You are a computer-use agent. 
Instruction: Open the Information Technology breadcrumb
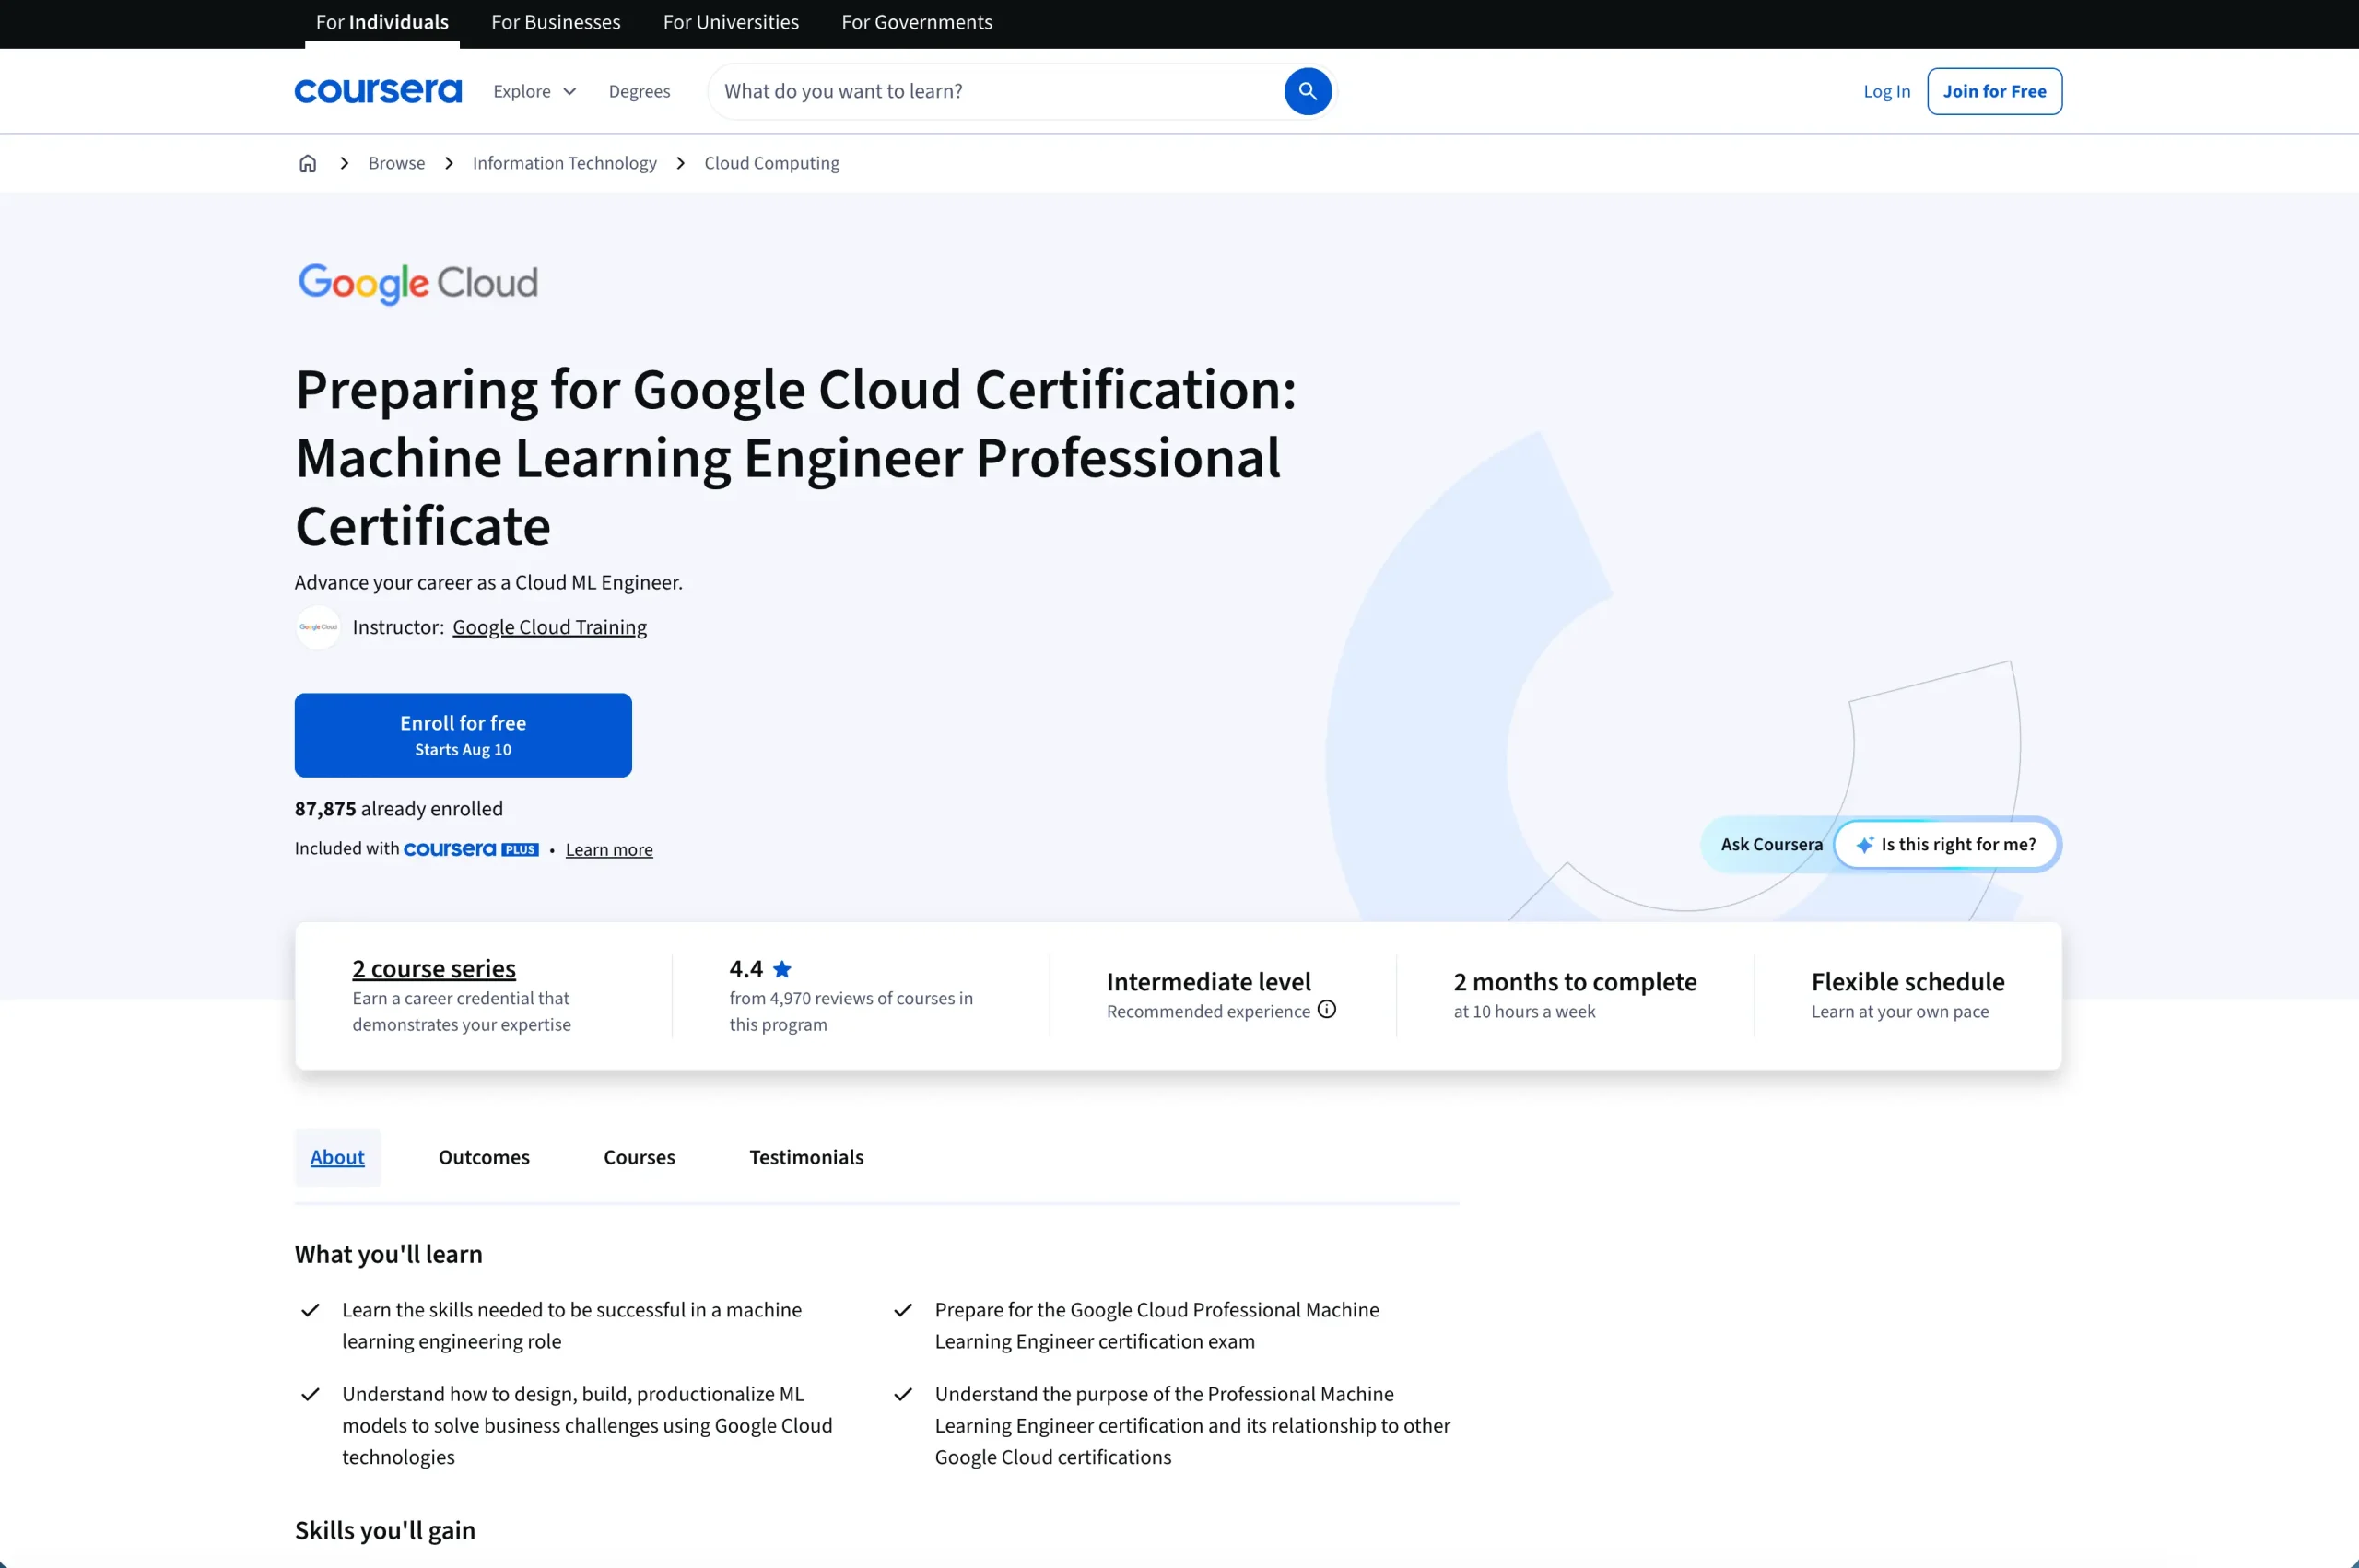pyautogui.click(x=564, y=163)
